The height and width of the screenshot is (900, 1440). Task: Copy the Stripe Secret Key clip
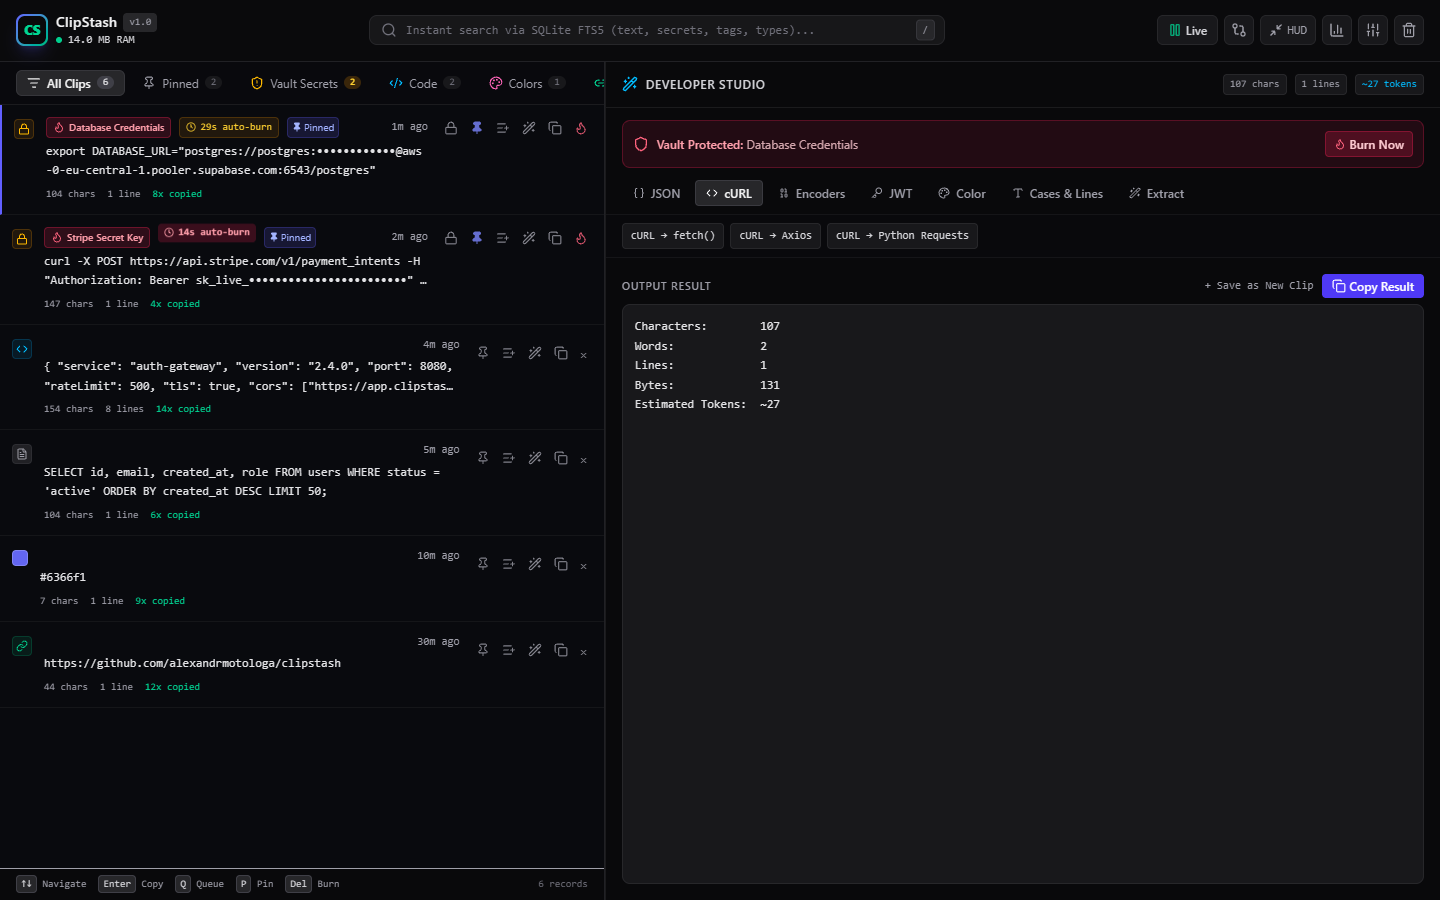[555, 238]
